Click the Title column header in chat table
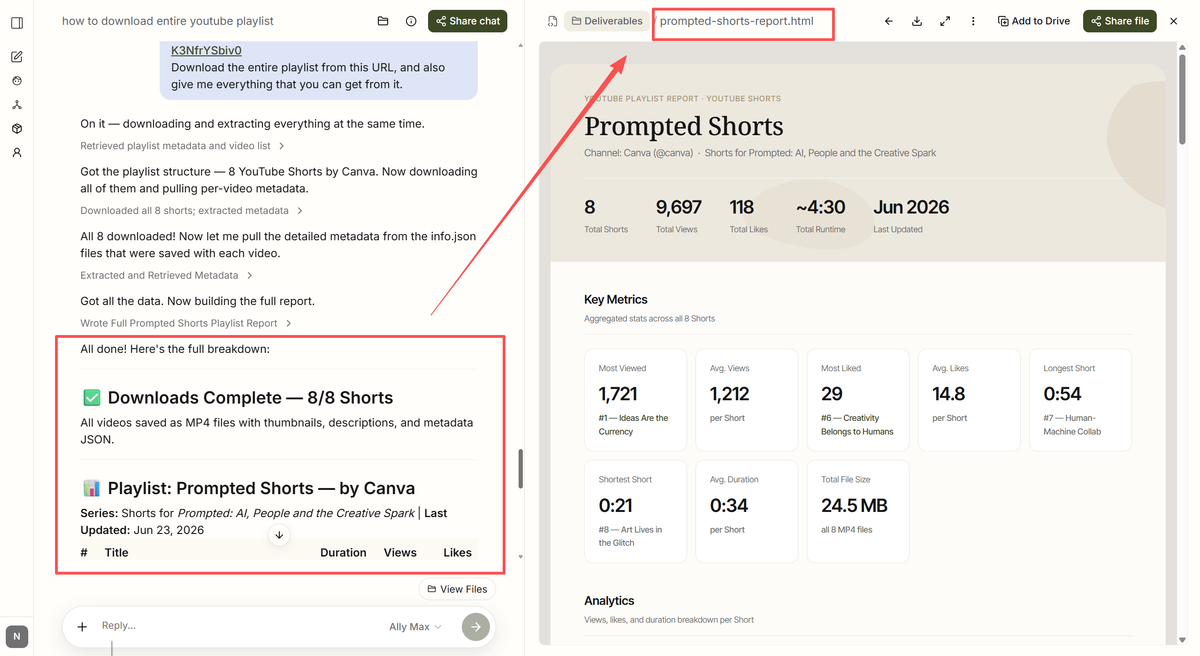Image resolution: width=1200 pixels, height=656 pixels. 117,552
